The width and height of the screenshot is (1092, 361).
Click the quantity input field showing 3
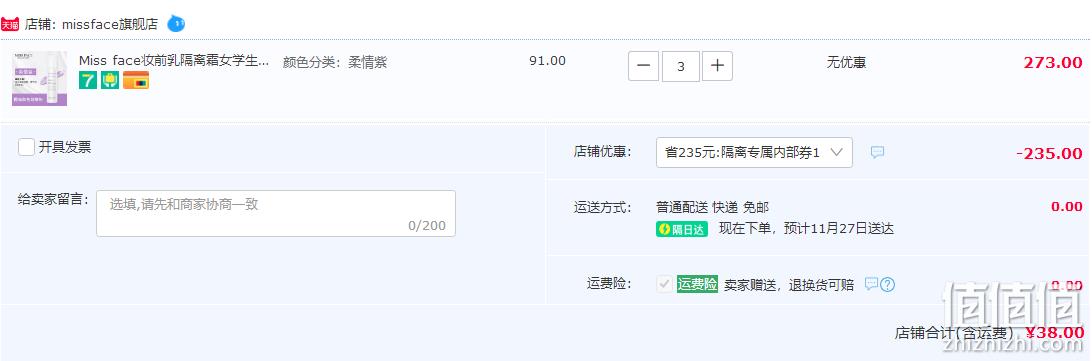pos(680,66)
